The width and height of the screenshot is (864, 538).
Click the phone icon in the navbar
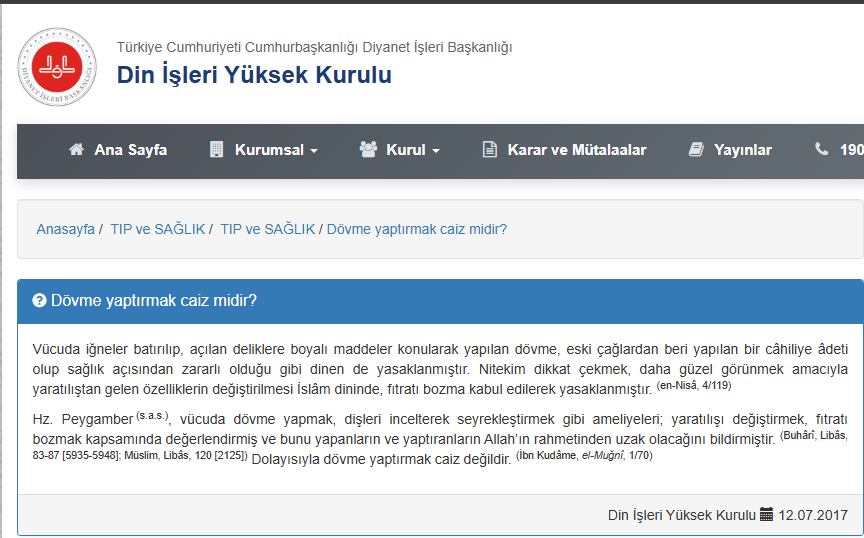pos(822,149)
